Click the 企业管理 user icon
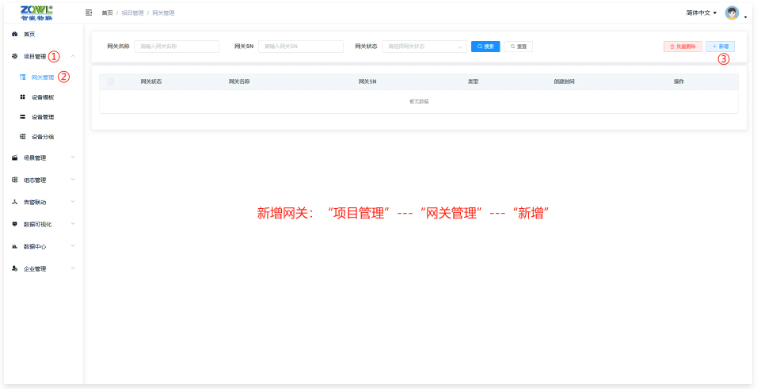Viewport: 758px width, 389px height. (x=15, y=269)
